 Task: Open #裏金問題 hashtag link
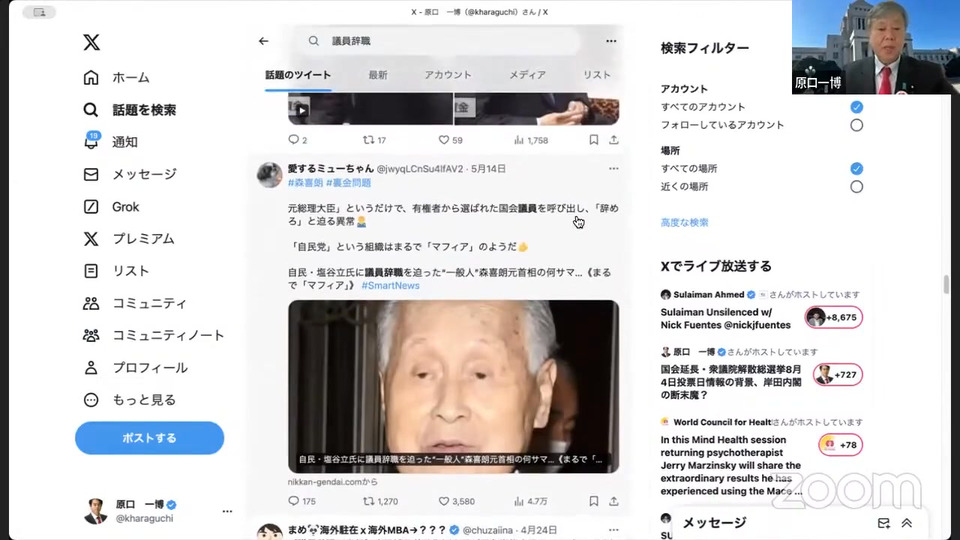348,182
